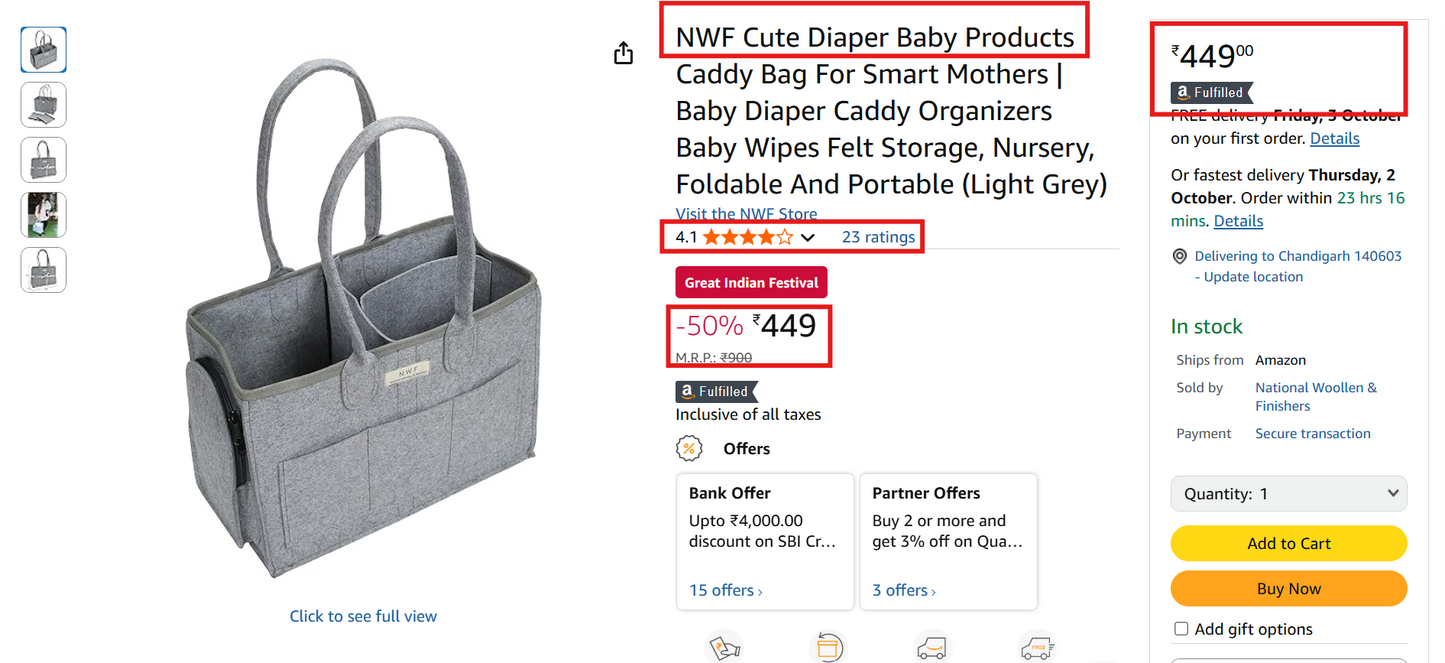The width and height of the screenshot is (1445, 663).
Task: Select the fourth product gallery thumbnail
Action: pos(43,214)
